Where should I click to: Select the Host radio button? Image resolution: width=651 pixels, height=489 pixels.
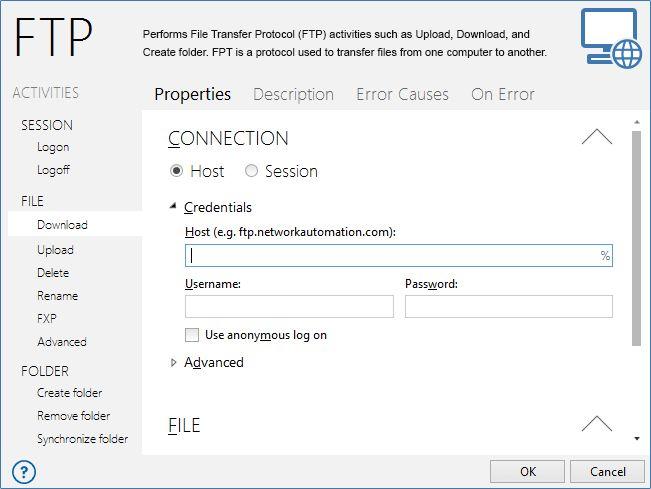point(176,171)
